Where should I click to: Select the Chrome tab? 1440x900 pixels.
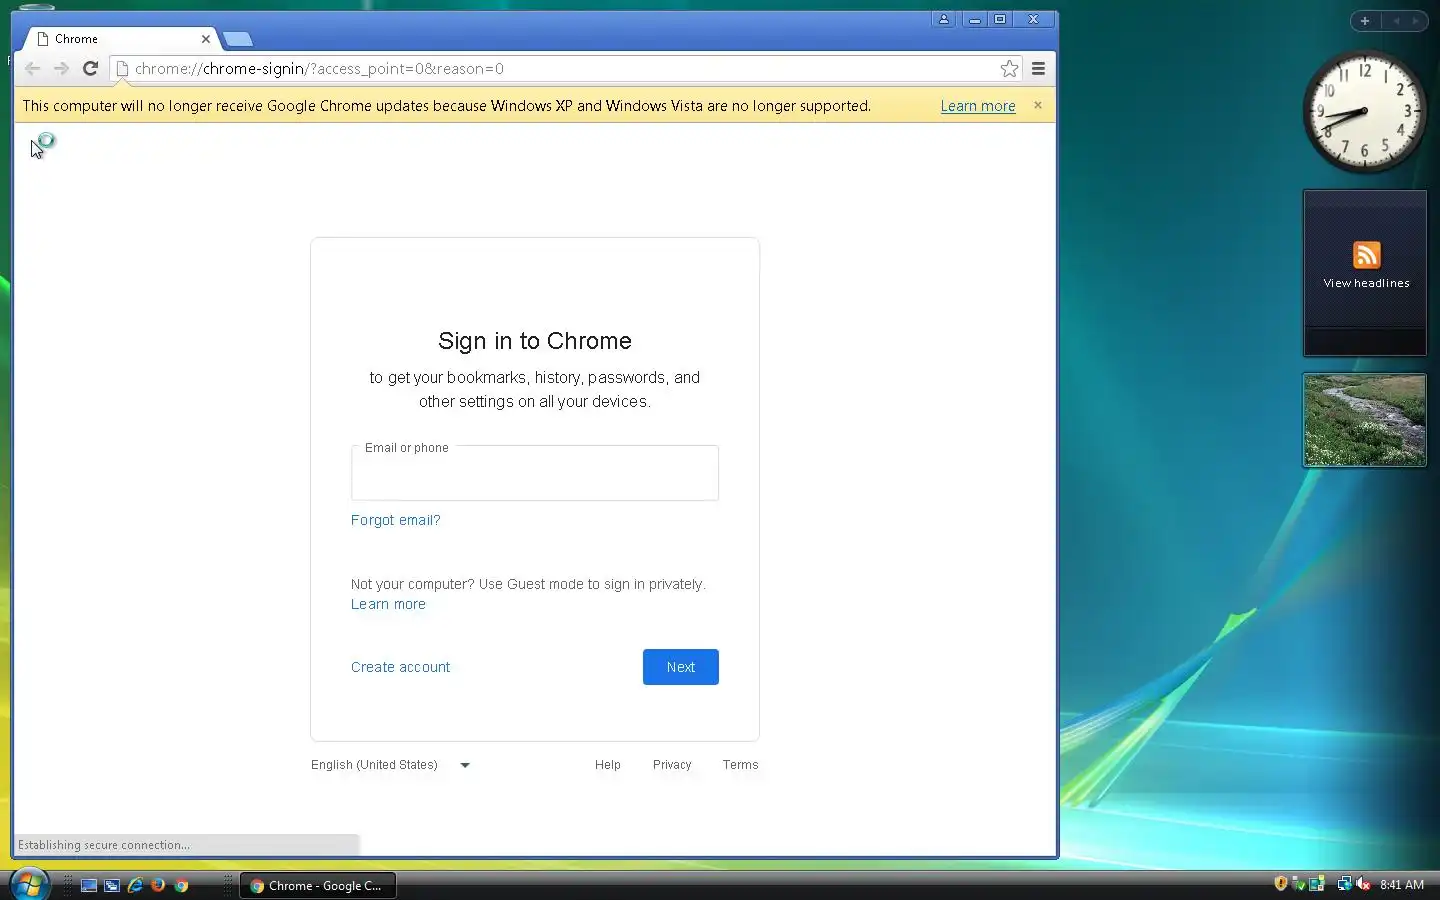click(120, 39)
